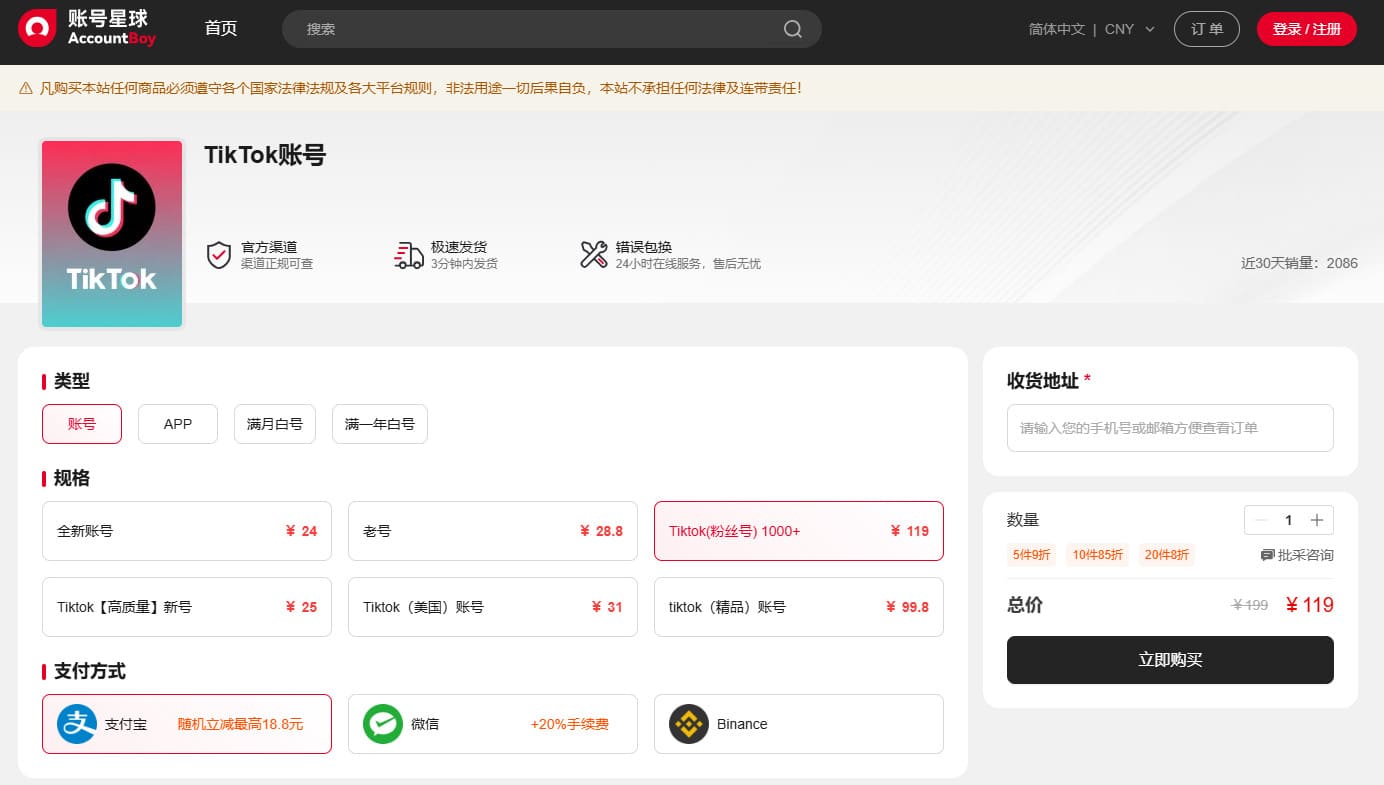Viewport: 1384px width, 785px height.
Task: Click the +20%手续费 fee note
Action: coord(570,724)
